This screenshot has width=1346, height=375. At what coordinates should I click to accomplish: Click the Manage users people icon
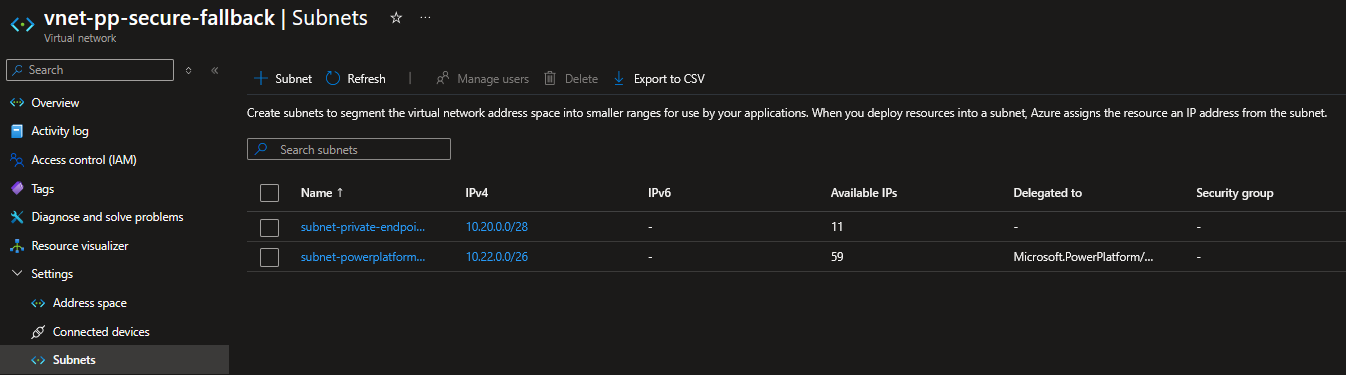(443, 78)
